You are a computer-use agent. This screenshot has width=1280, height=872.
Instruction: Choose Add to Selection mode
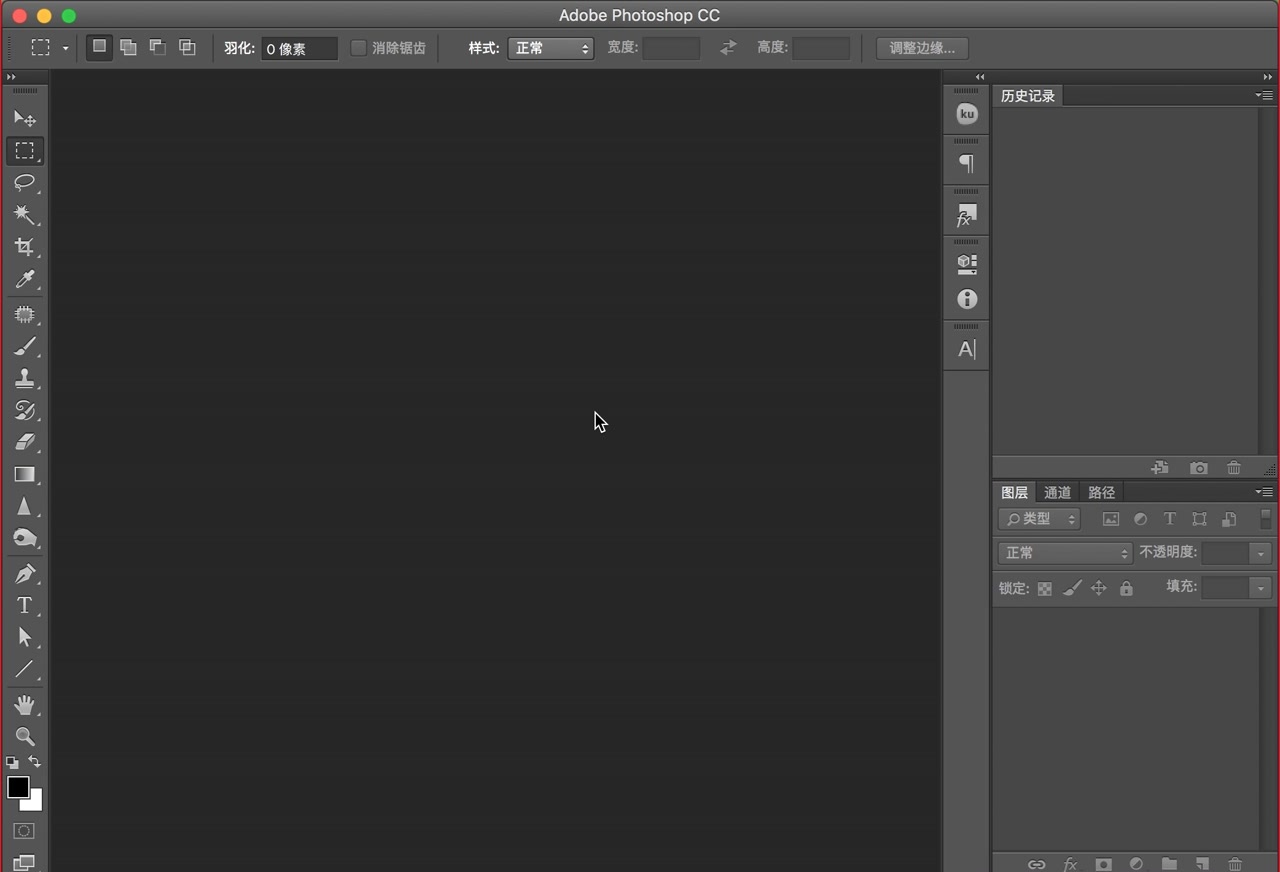pyautogui.click(x=128, y=47)
